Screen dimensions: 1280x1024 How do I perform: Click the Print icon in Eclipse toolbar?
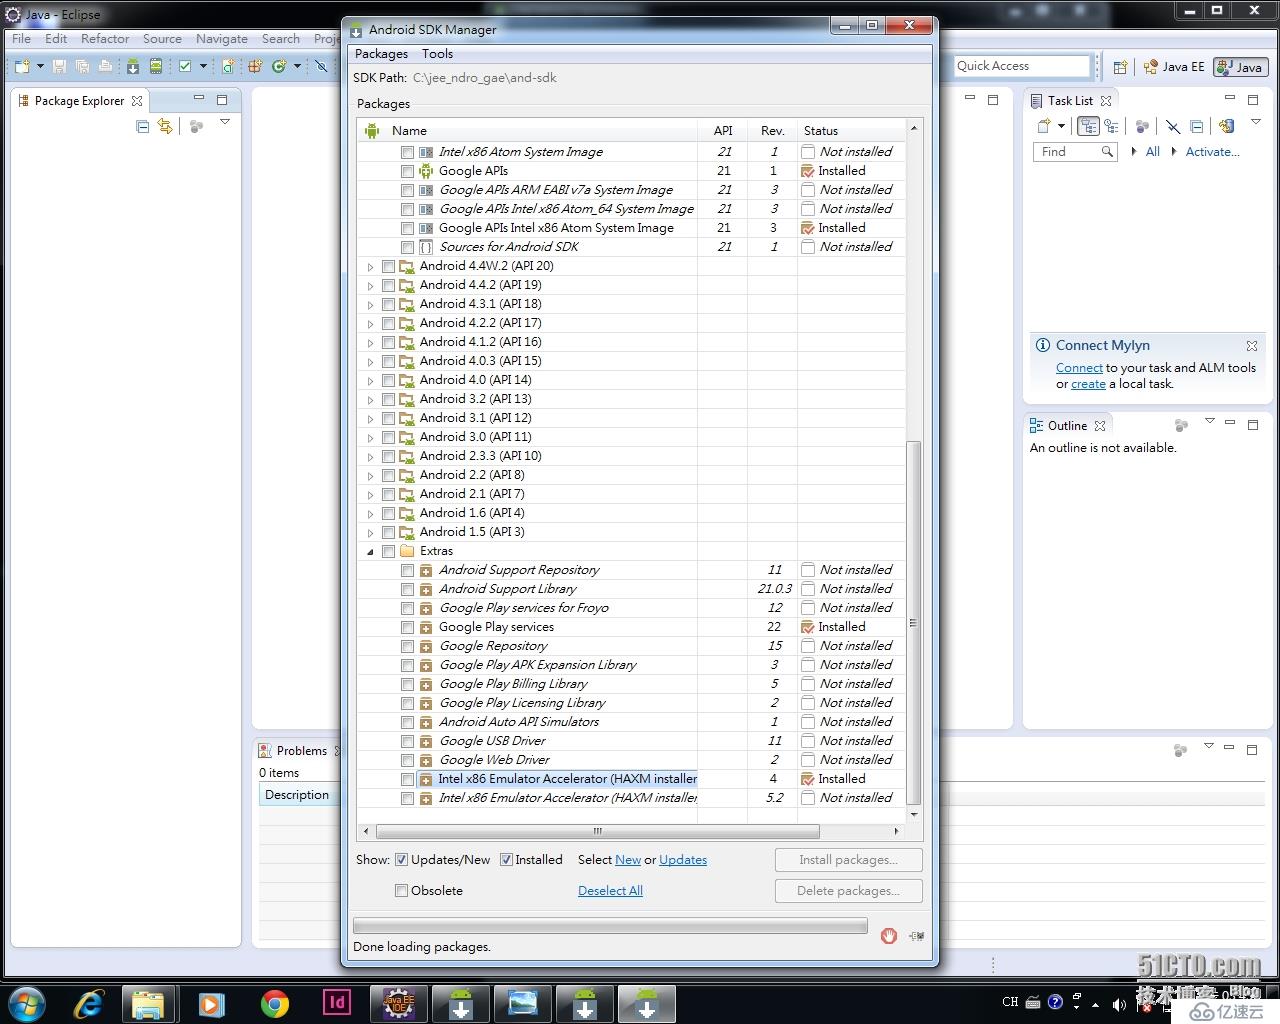click(105, 66)
